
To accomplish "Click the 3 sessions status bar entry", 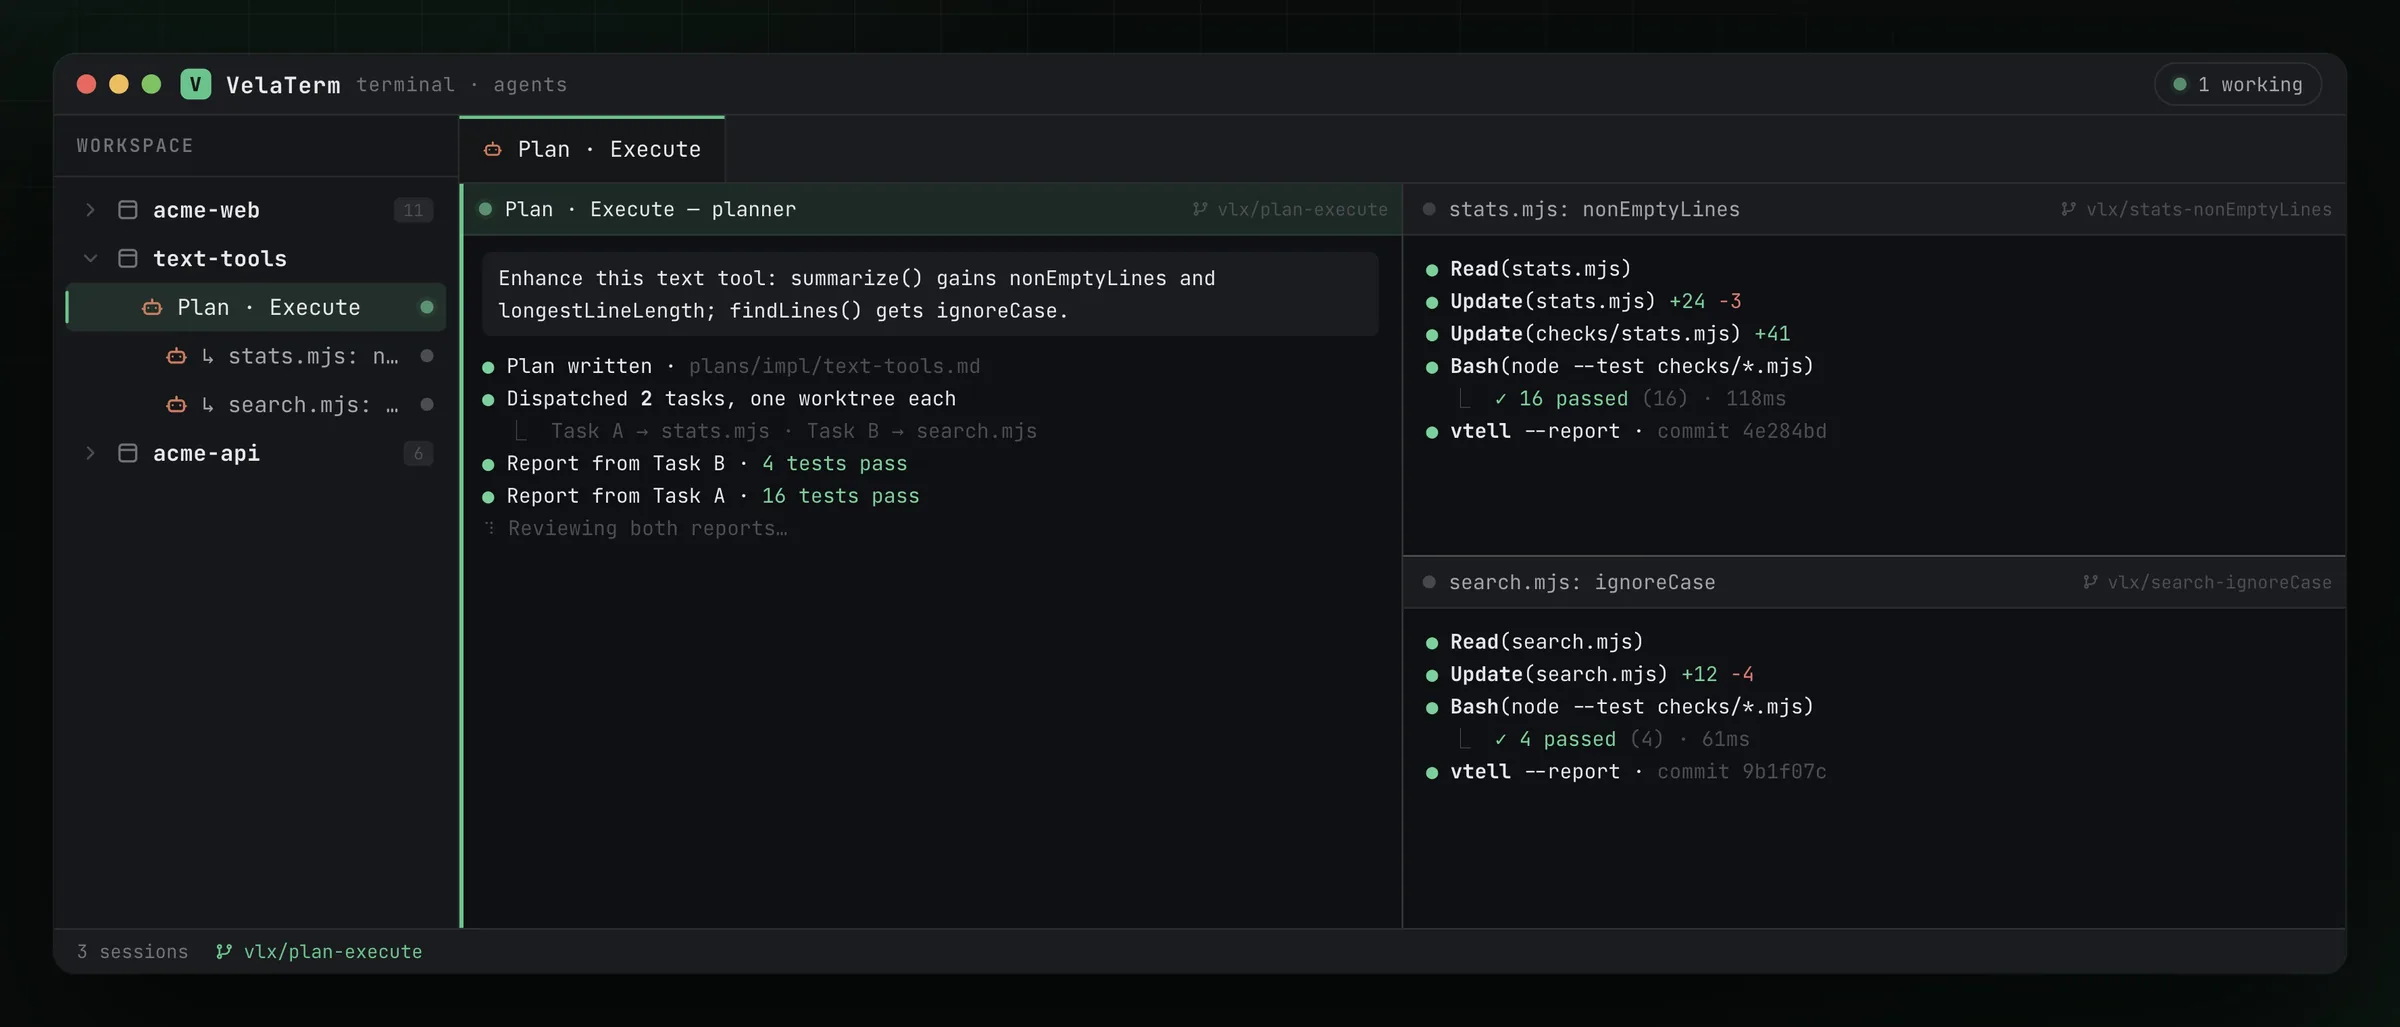I will [132, 951].
